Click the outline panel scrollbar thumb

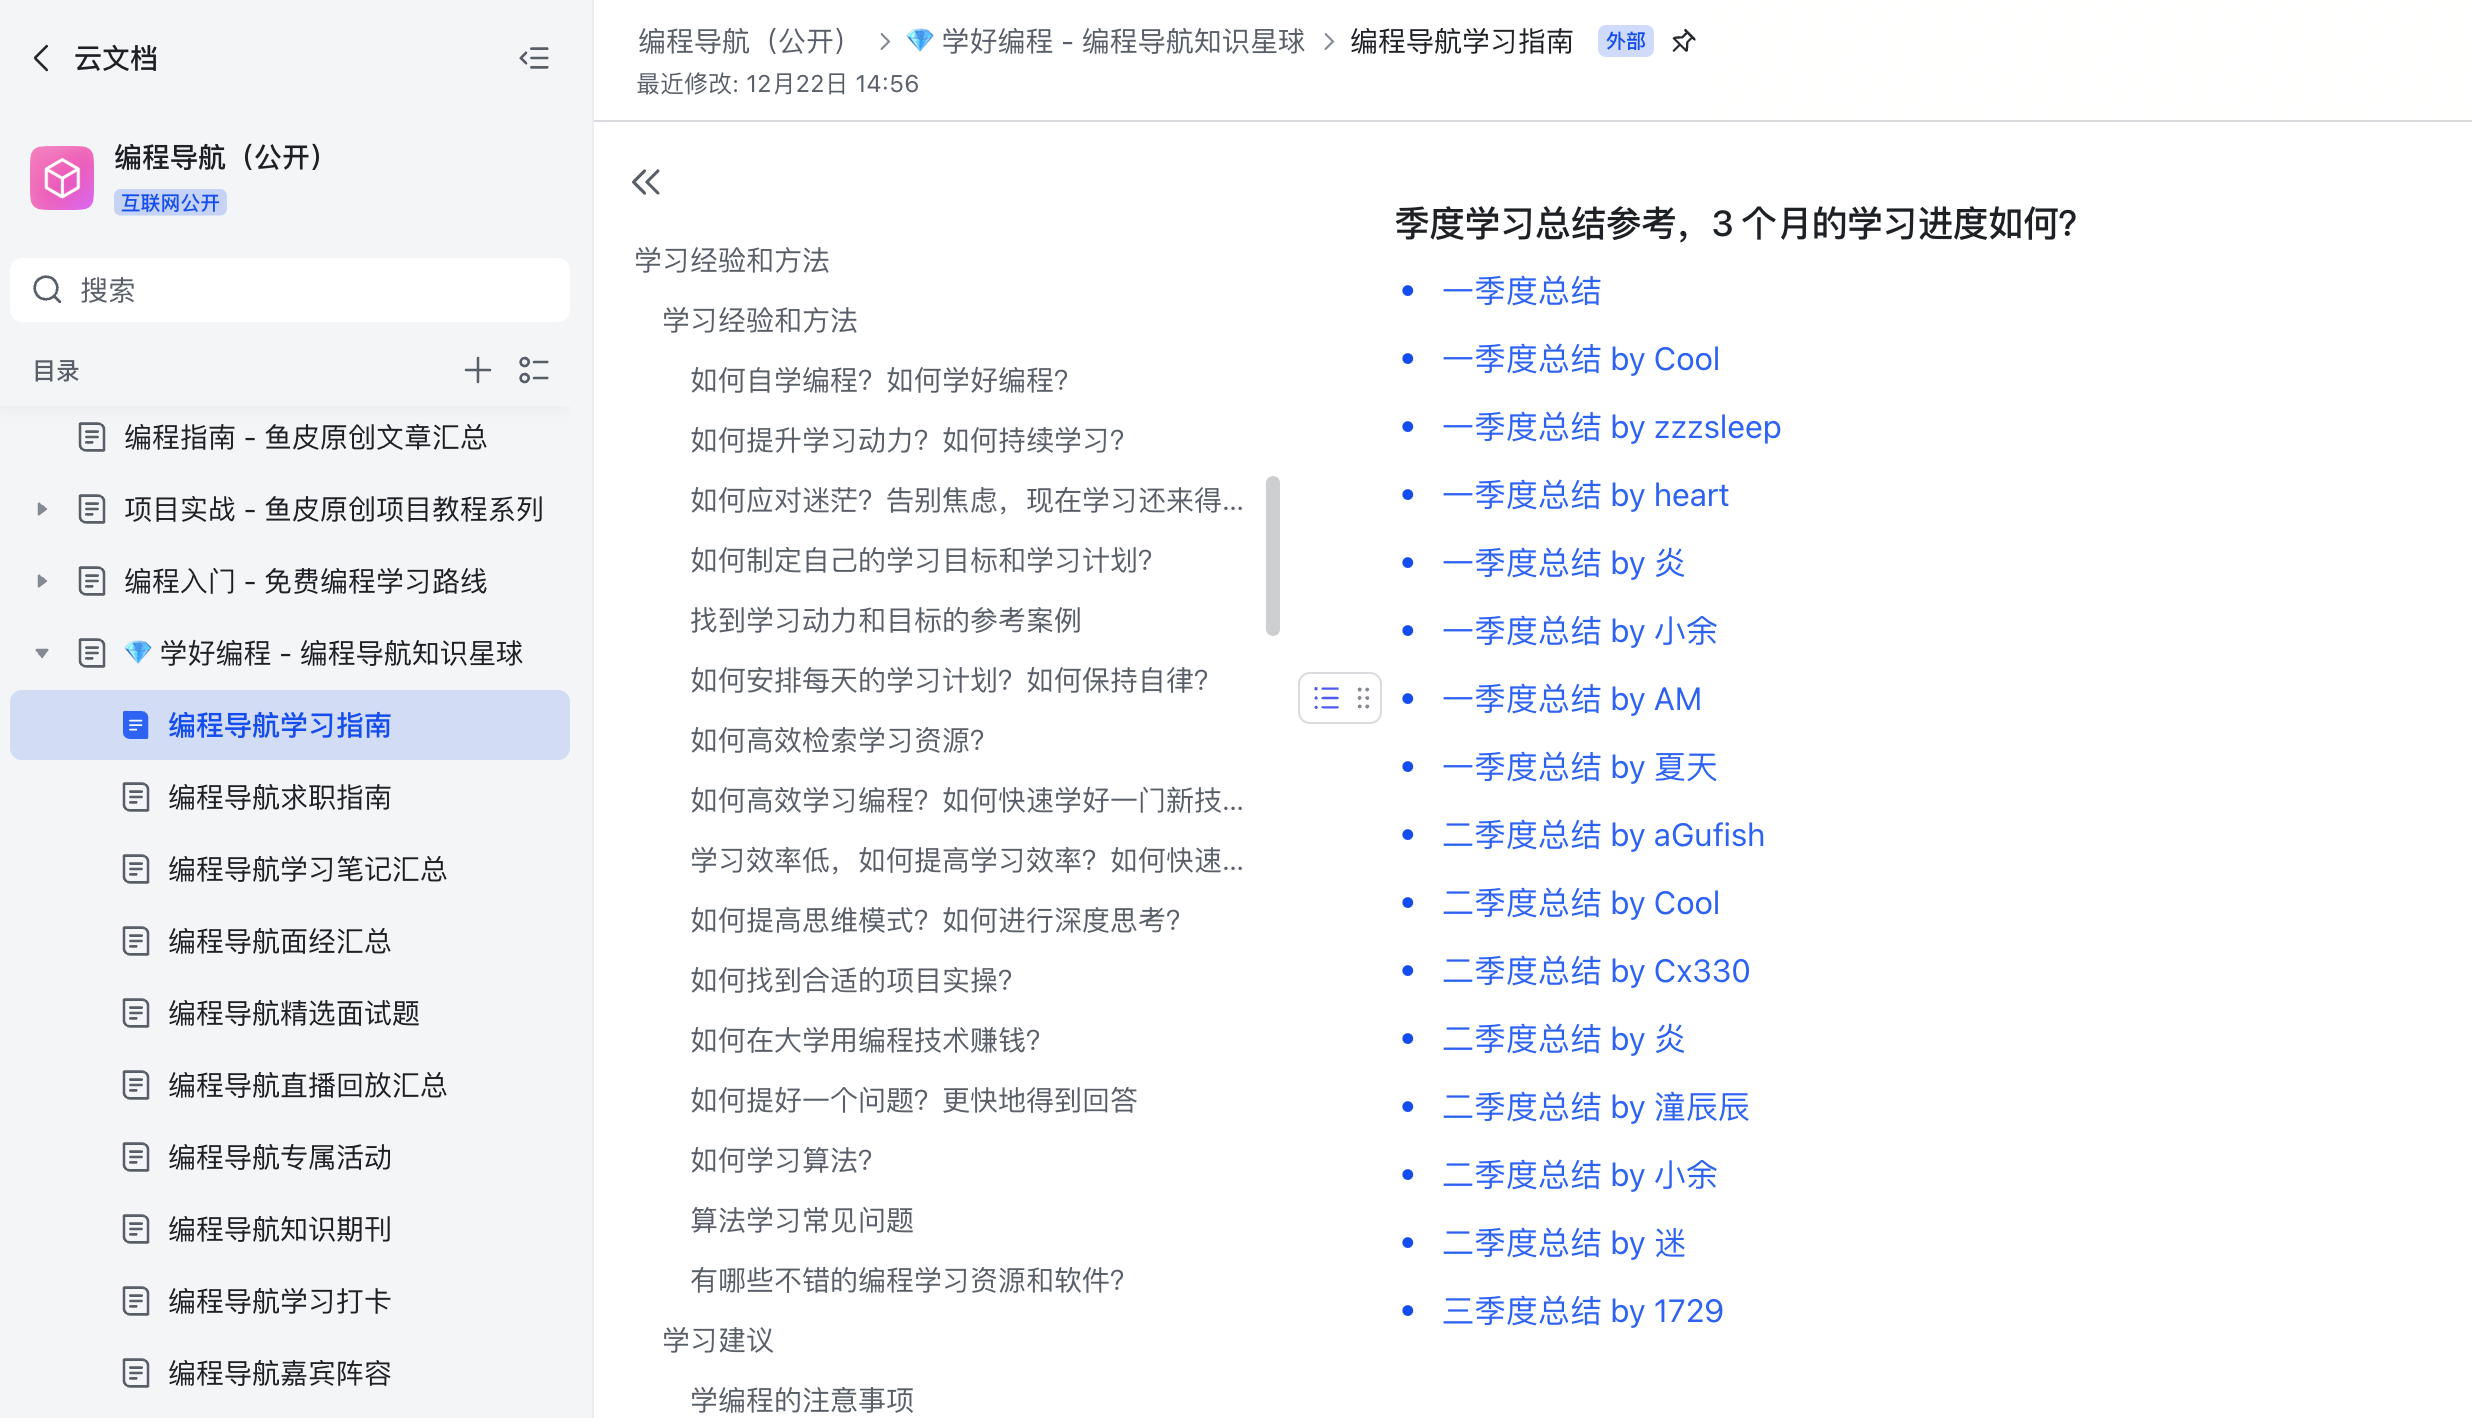(1273, 556)
